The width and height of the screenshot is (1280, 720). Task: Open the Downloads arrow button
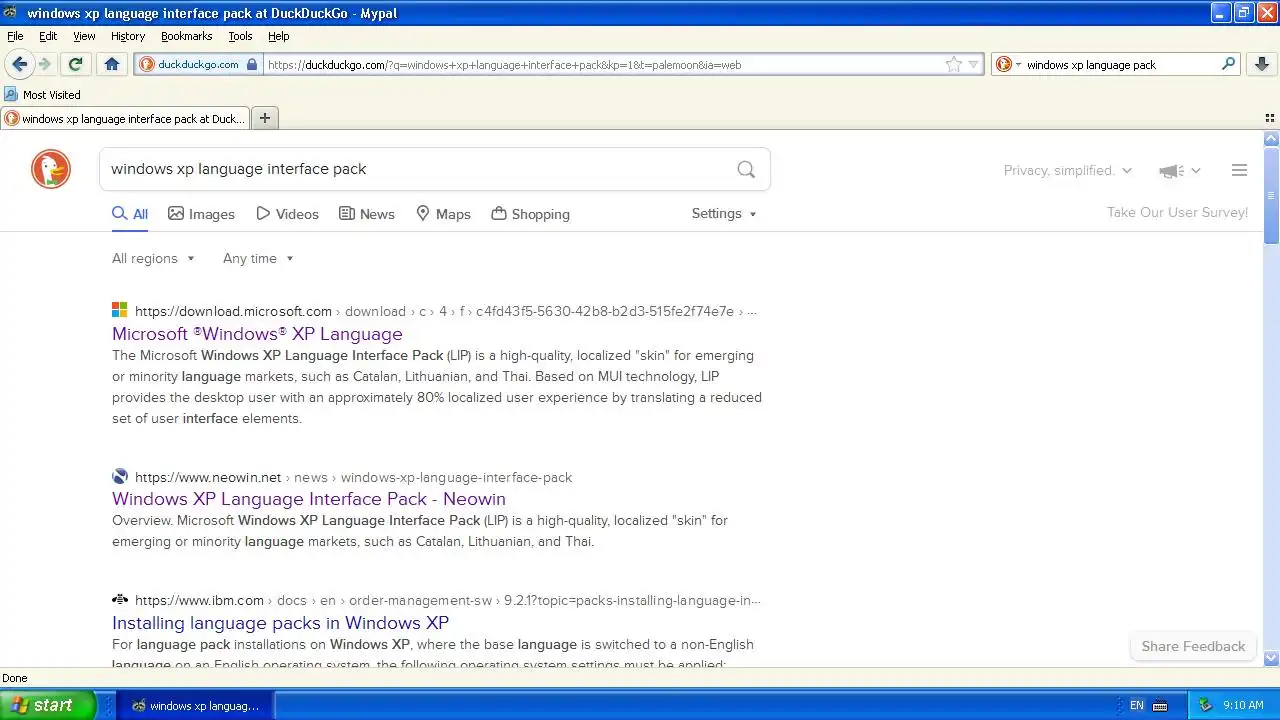point(1262,64)
